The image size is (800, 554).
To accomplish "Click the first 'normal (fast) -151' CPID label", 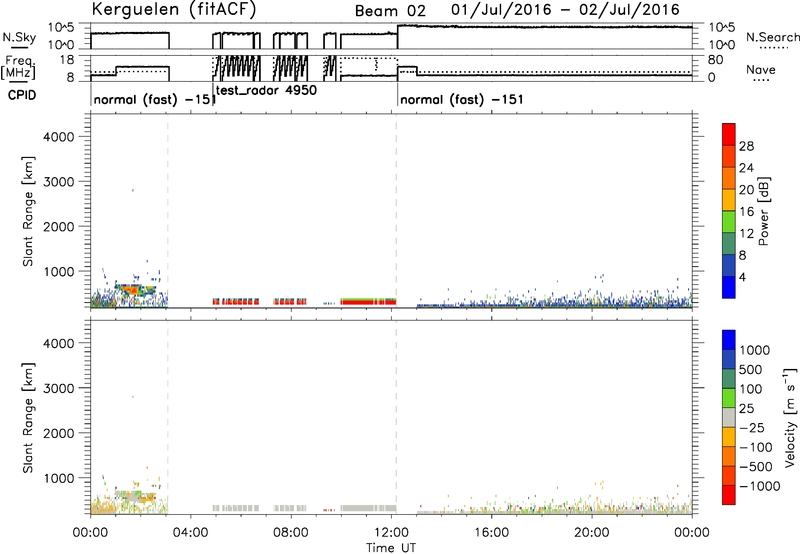I will pos(155,99).
